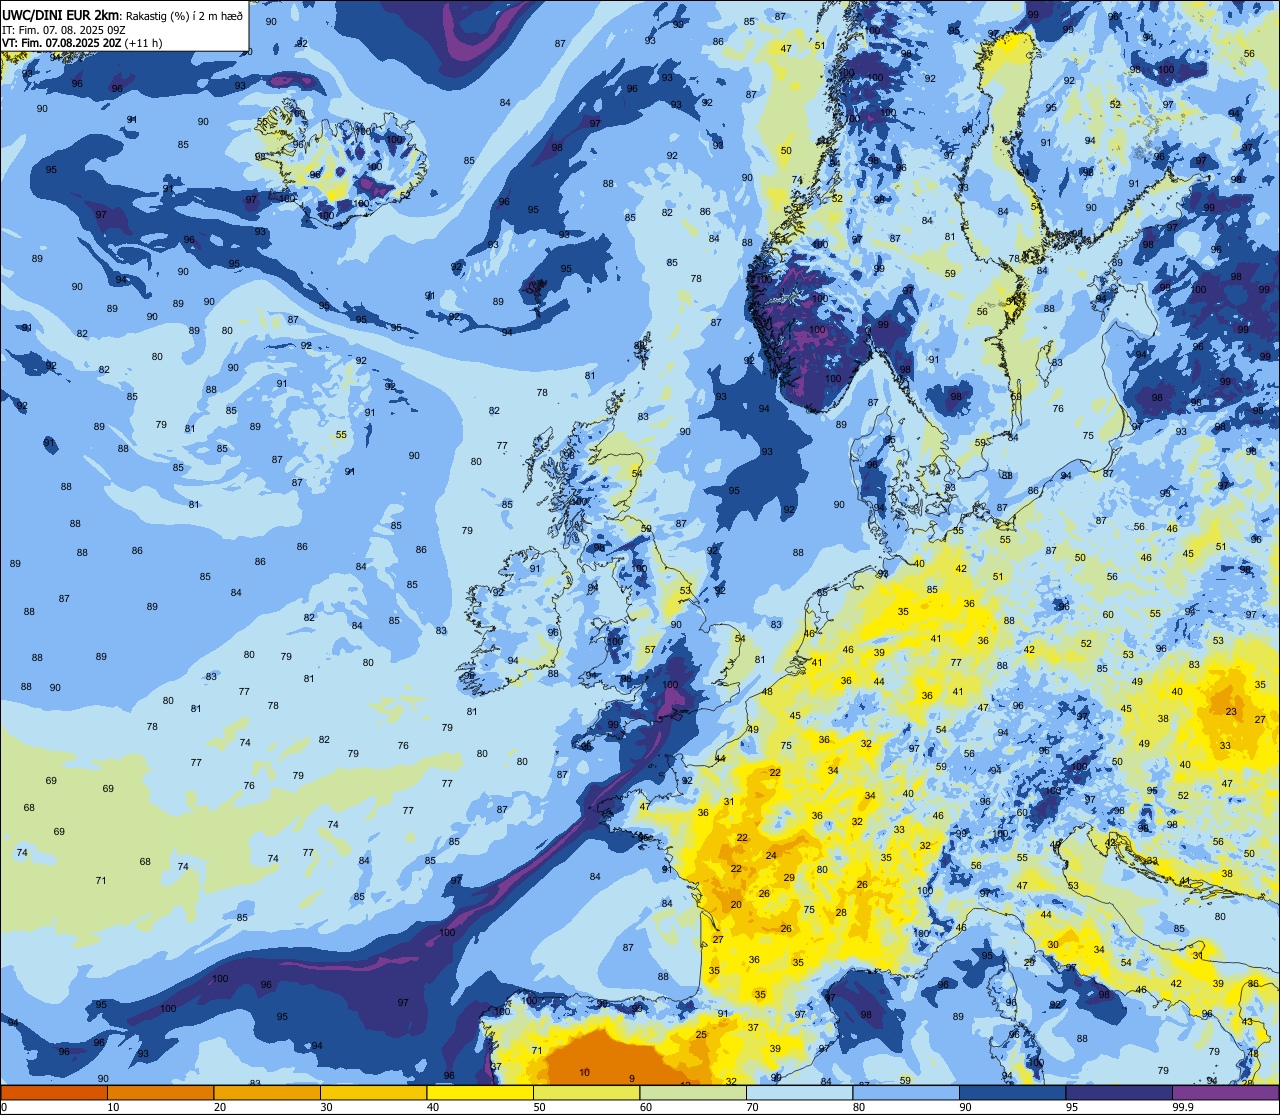Click the value 57 over England
Viewport: 1280px width, 1115px height.
pyautogui.click(x=650, y=650)
